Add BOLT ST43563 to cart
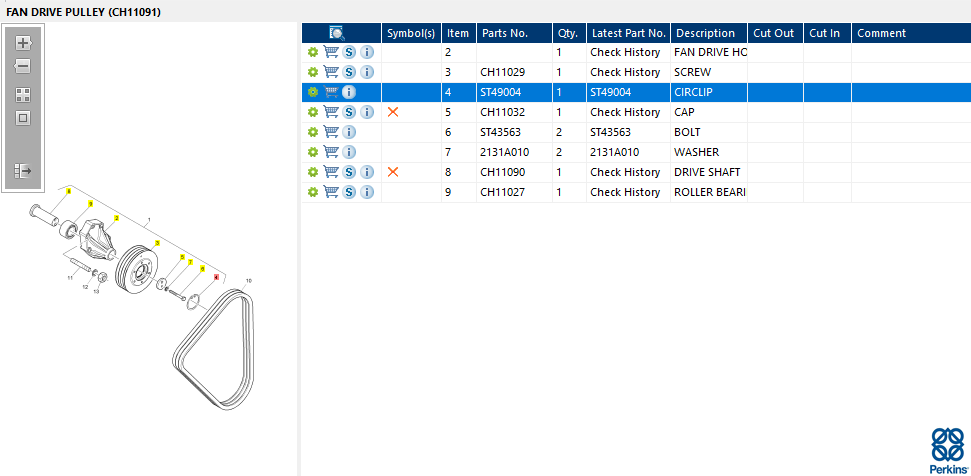Viewport: 971px width, 476px height. click(x=331, y=132)
